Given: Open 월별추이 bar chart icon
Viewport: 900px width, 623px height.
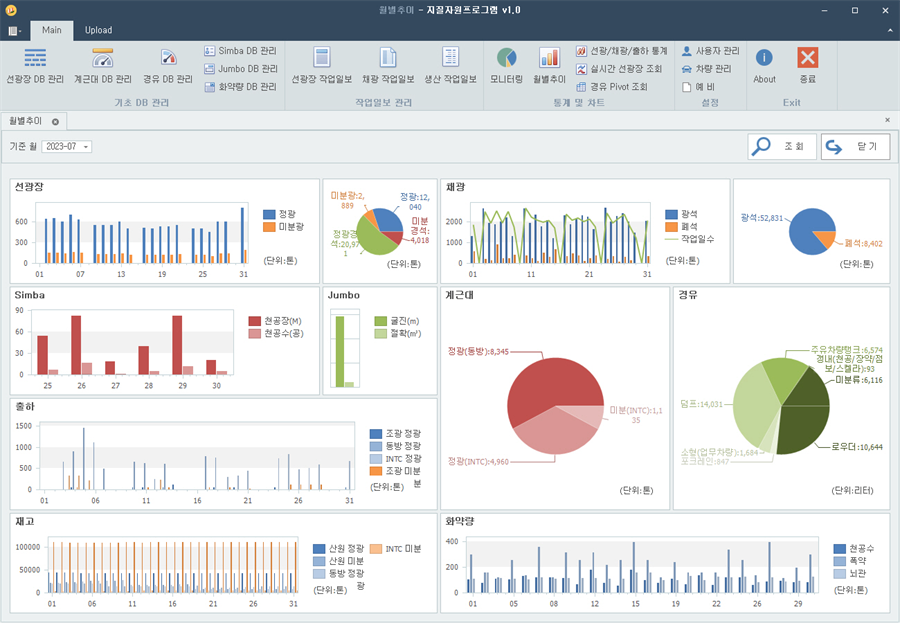Looking at the screenshot, I should 549,58.
